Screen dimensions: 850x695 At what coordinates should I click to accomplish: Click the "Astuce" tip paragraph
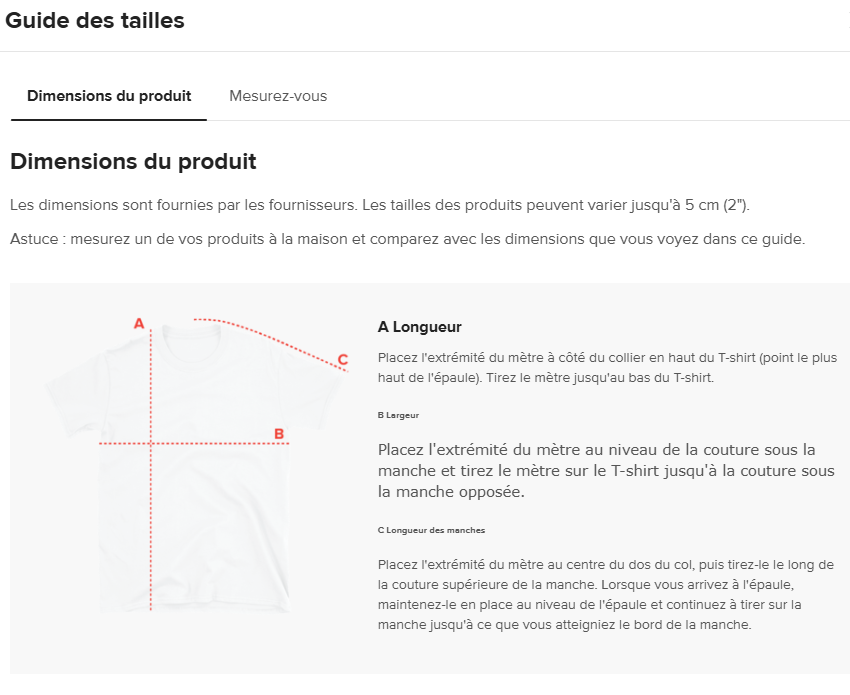(407, 239)
